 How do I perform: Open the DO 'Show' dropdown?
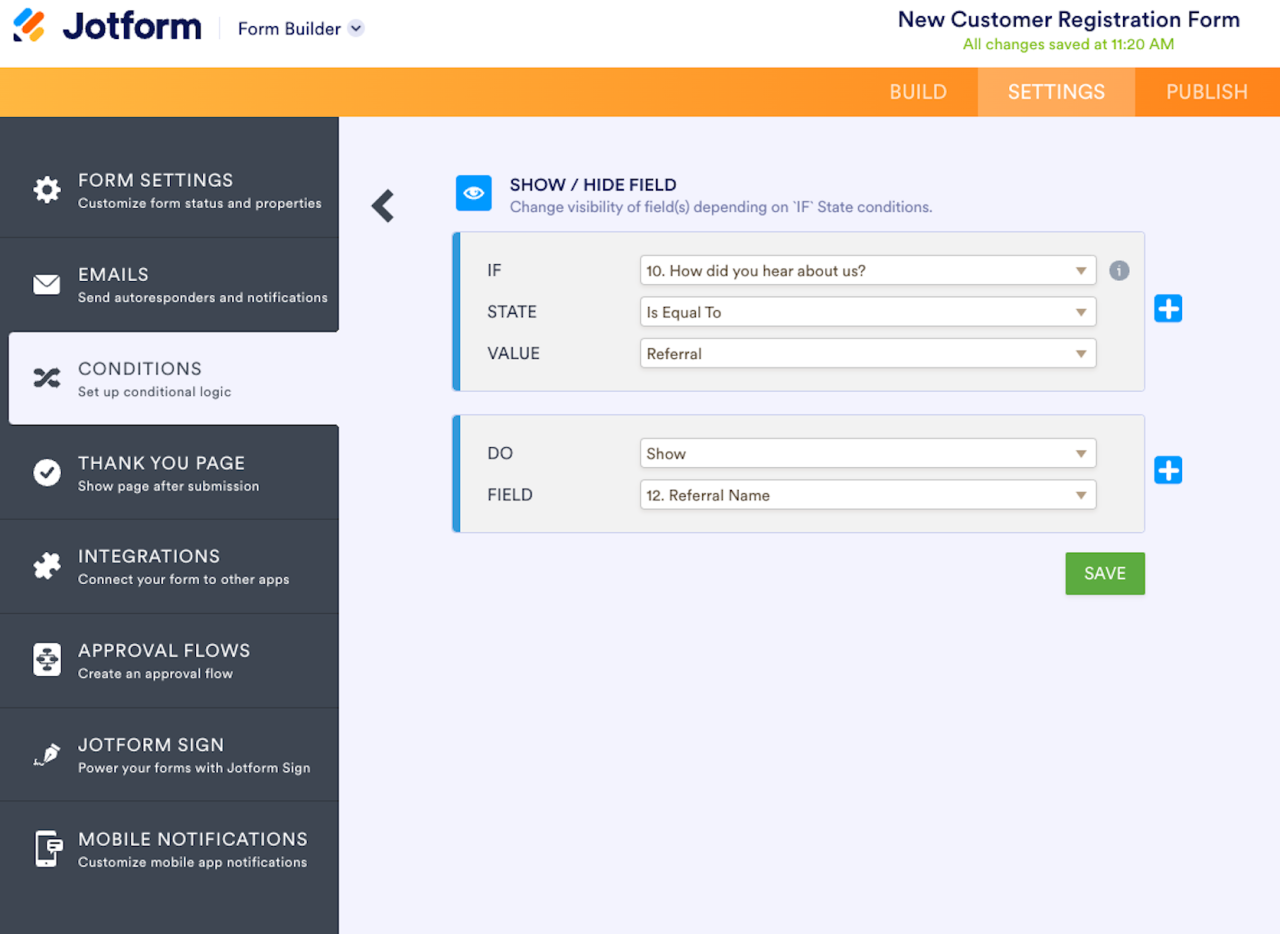[868, 453]
